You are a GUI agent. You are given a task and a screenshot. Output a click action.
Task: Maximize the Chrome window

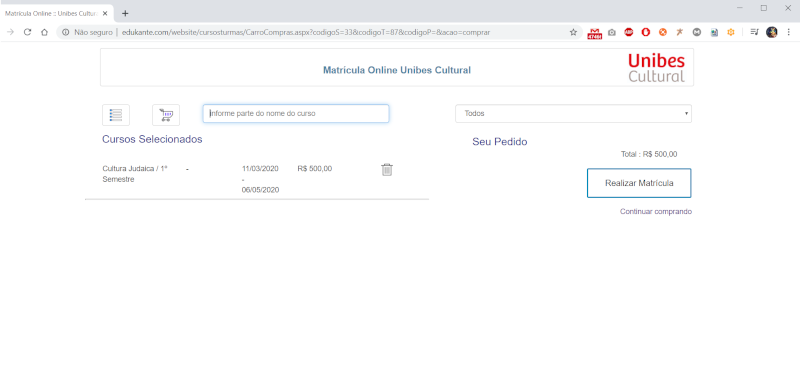[763, 8]
